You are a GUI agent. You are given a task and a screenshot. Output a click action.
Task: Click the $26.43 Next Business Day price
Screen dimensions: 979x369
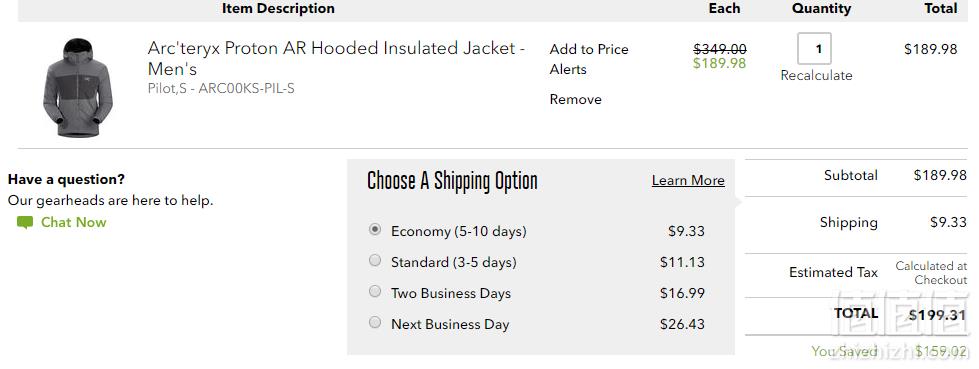pyautogui.click(x=682, y=324)
